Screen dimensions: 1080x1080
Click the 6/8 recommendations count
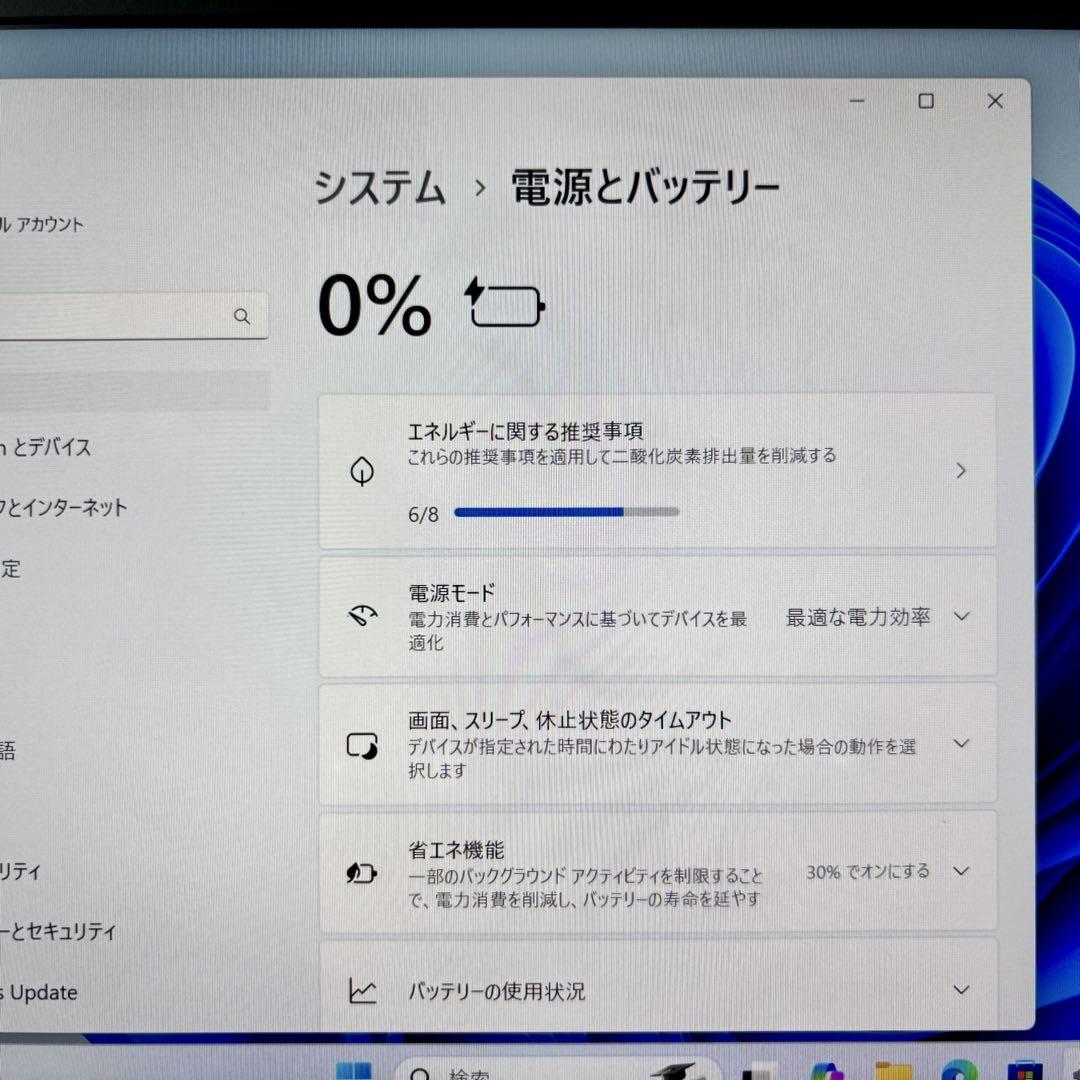423,515
